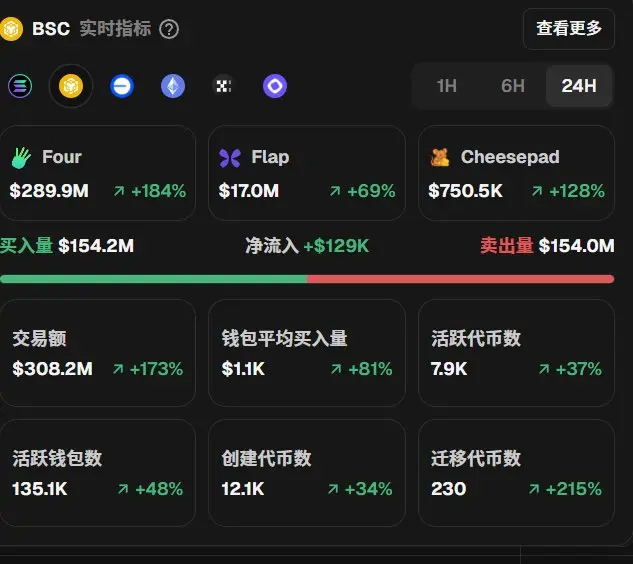Click the Four +184% trend arrow
This screenshot has width=633, height=564.
[x=119, y=191]
